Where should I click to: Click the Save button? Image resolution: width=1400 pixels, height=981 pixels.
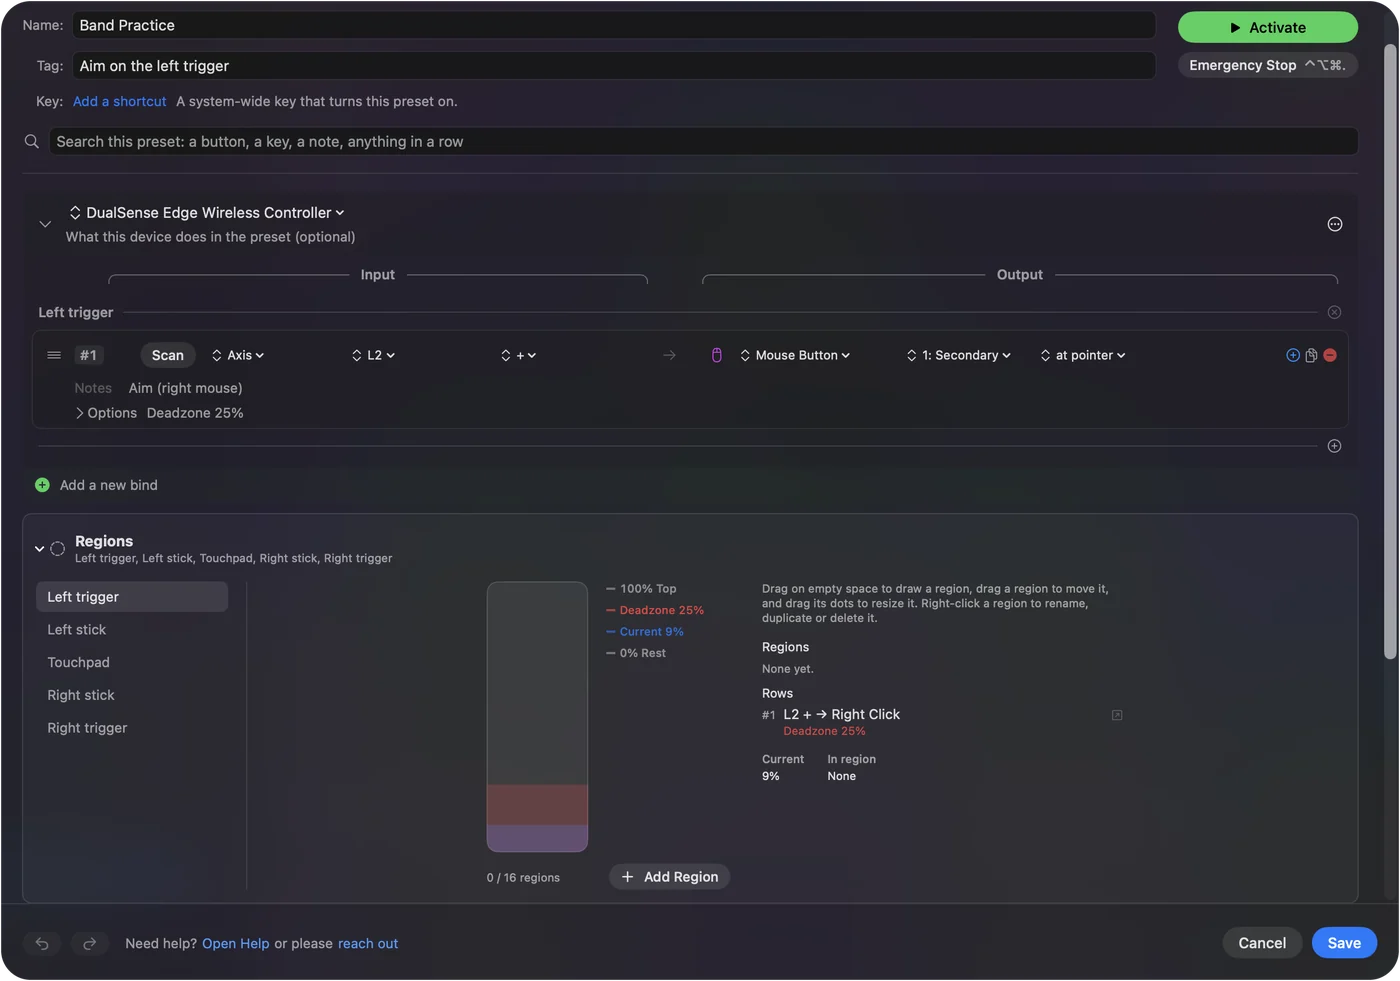[1344, 943]
